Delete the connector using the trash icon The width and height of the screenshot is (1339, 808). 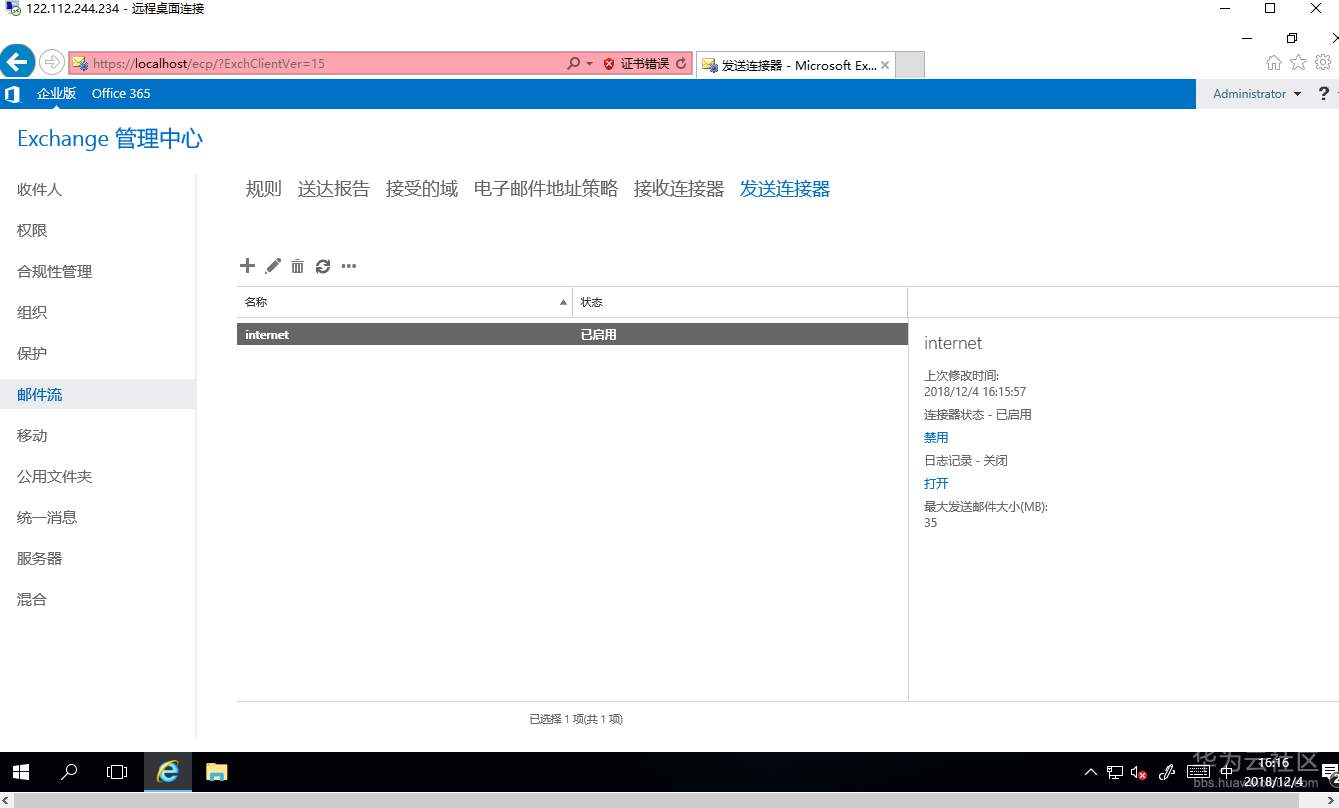[297, 265]
